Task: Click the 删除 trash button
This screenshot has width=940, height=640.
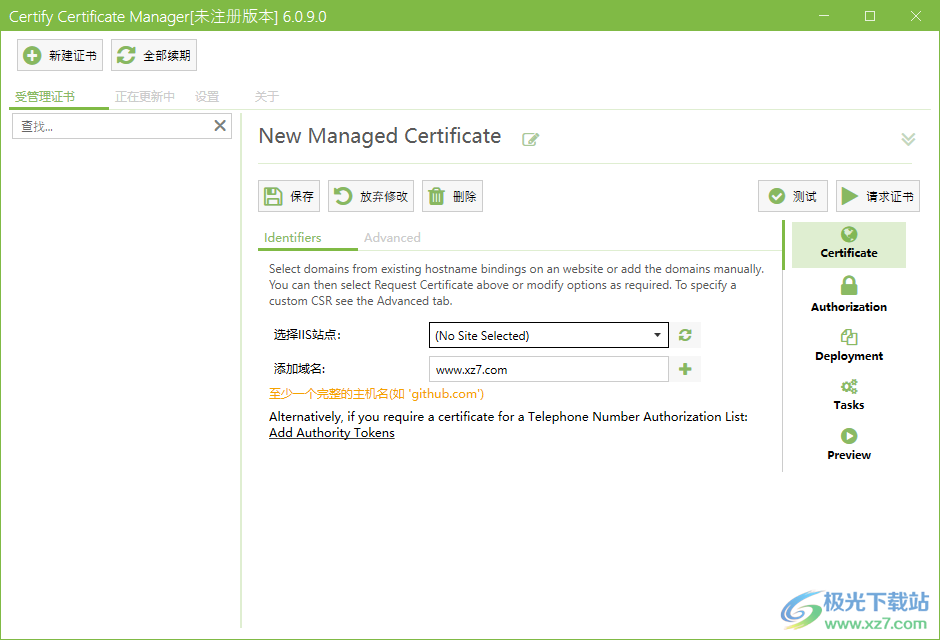Action: (x=452, y=196)
